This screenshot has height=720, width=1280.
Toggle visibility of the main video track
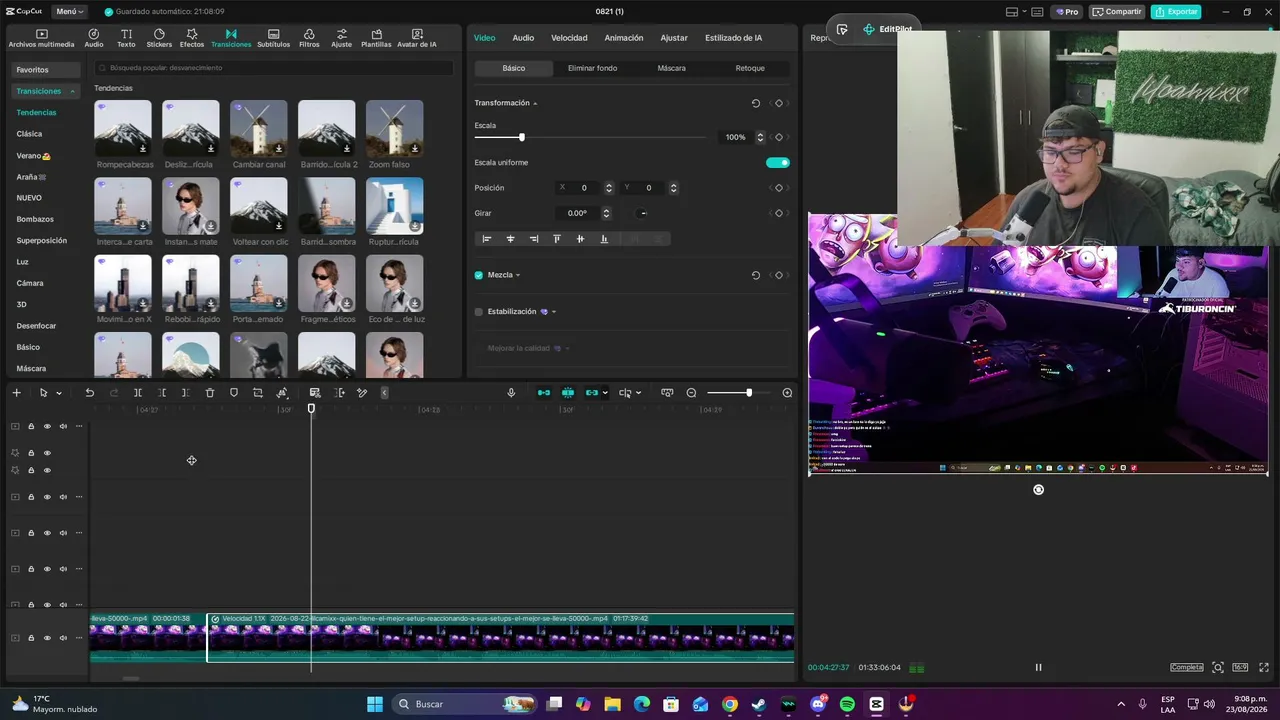pyautogui.click(x=47, y=638)
